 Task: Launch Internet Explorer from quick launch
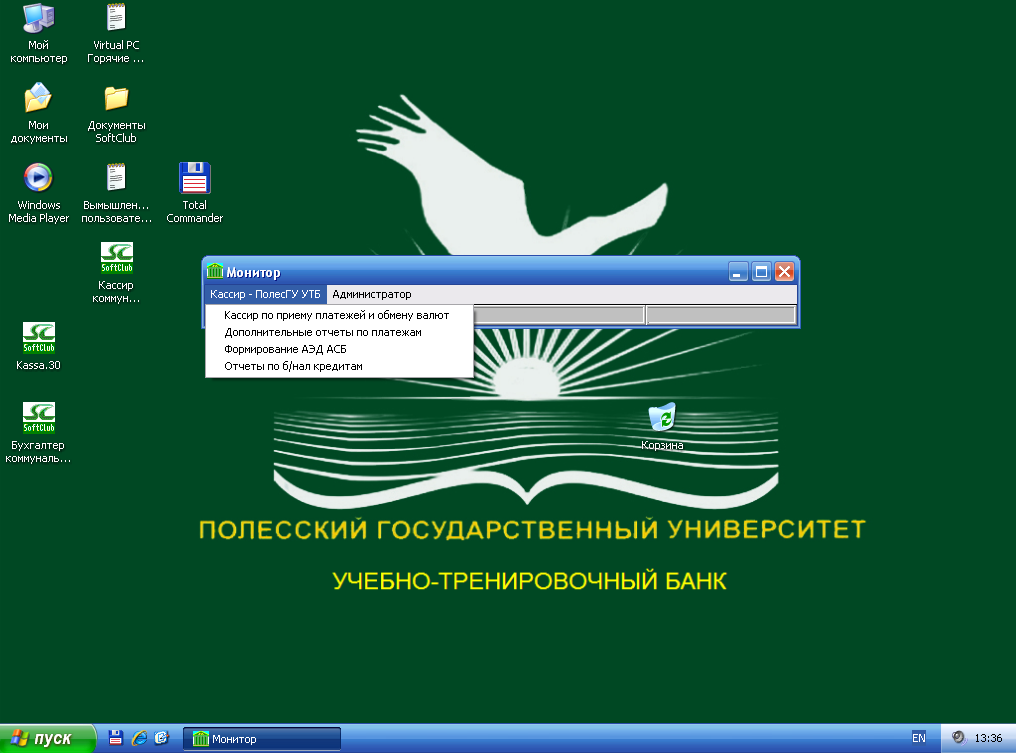(139, 737)
